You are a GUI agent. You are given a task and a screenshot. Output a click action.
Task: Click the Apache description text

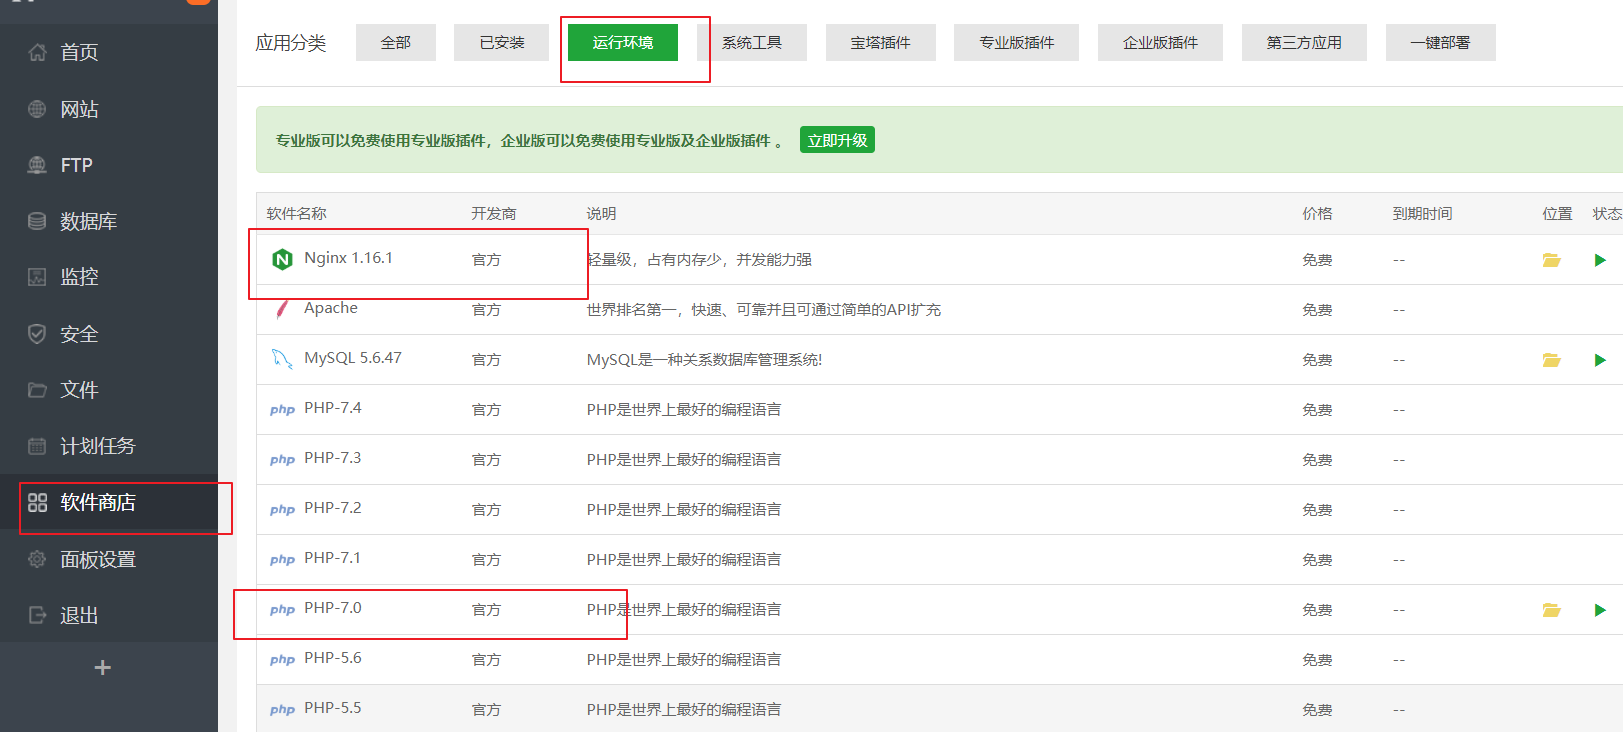point(764,310)
